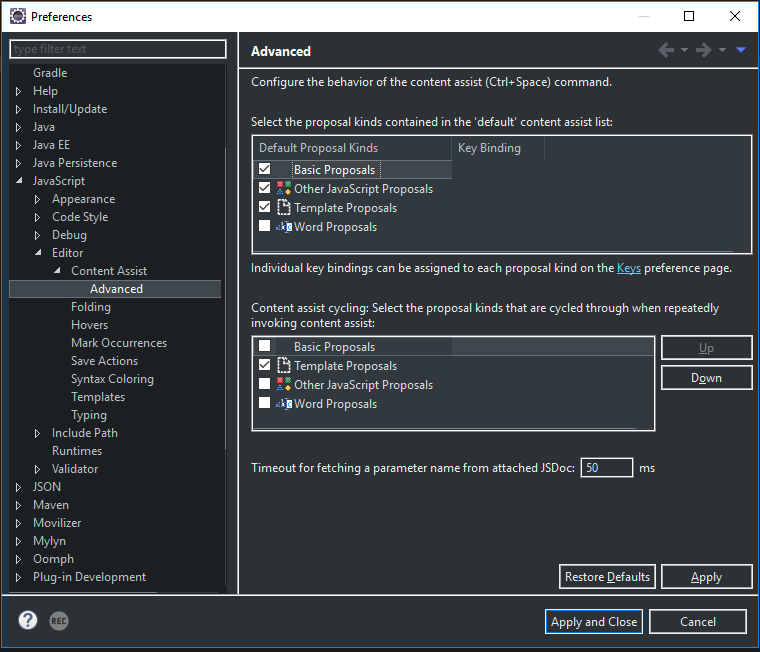
Task: Select Mylyn in the preferences tree
Action: point(49,541)
